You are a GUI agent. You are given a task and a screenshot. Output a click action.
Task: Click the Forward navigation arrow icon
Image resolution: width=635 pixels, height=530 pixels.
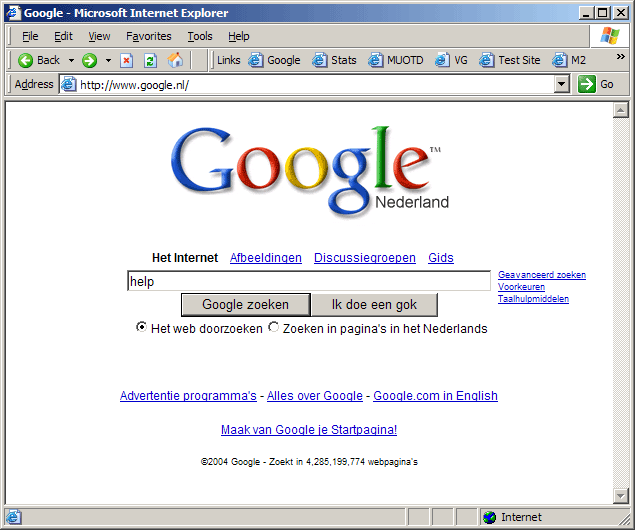[90, 60]
